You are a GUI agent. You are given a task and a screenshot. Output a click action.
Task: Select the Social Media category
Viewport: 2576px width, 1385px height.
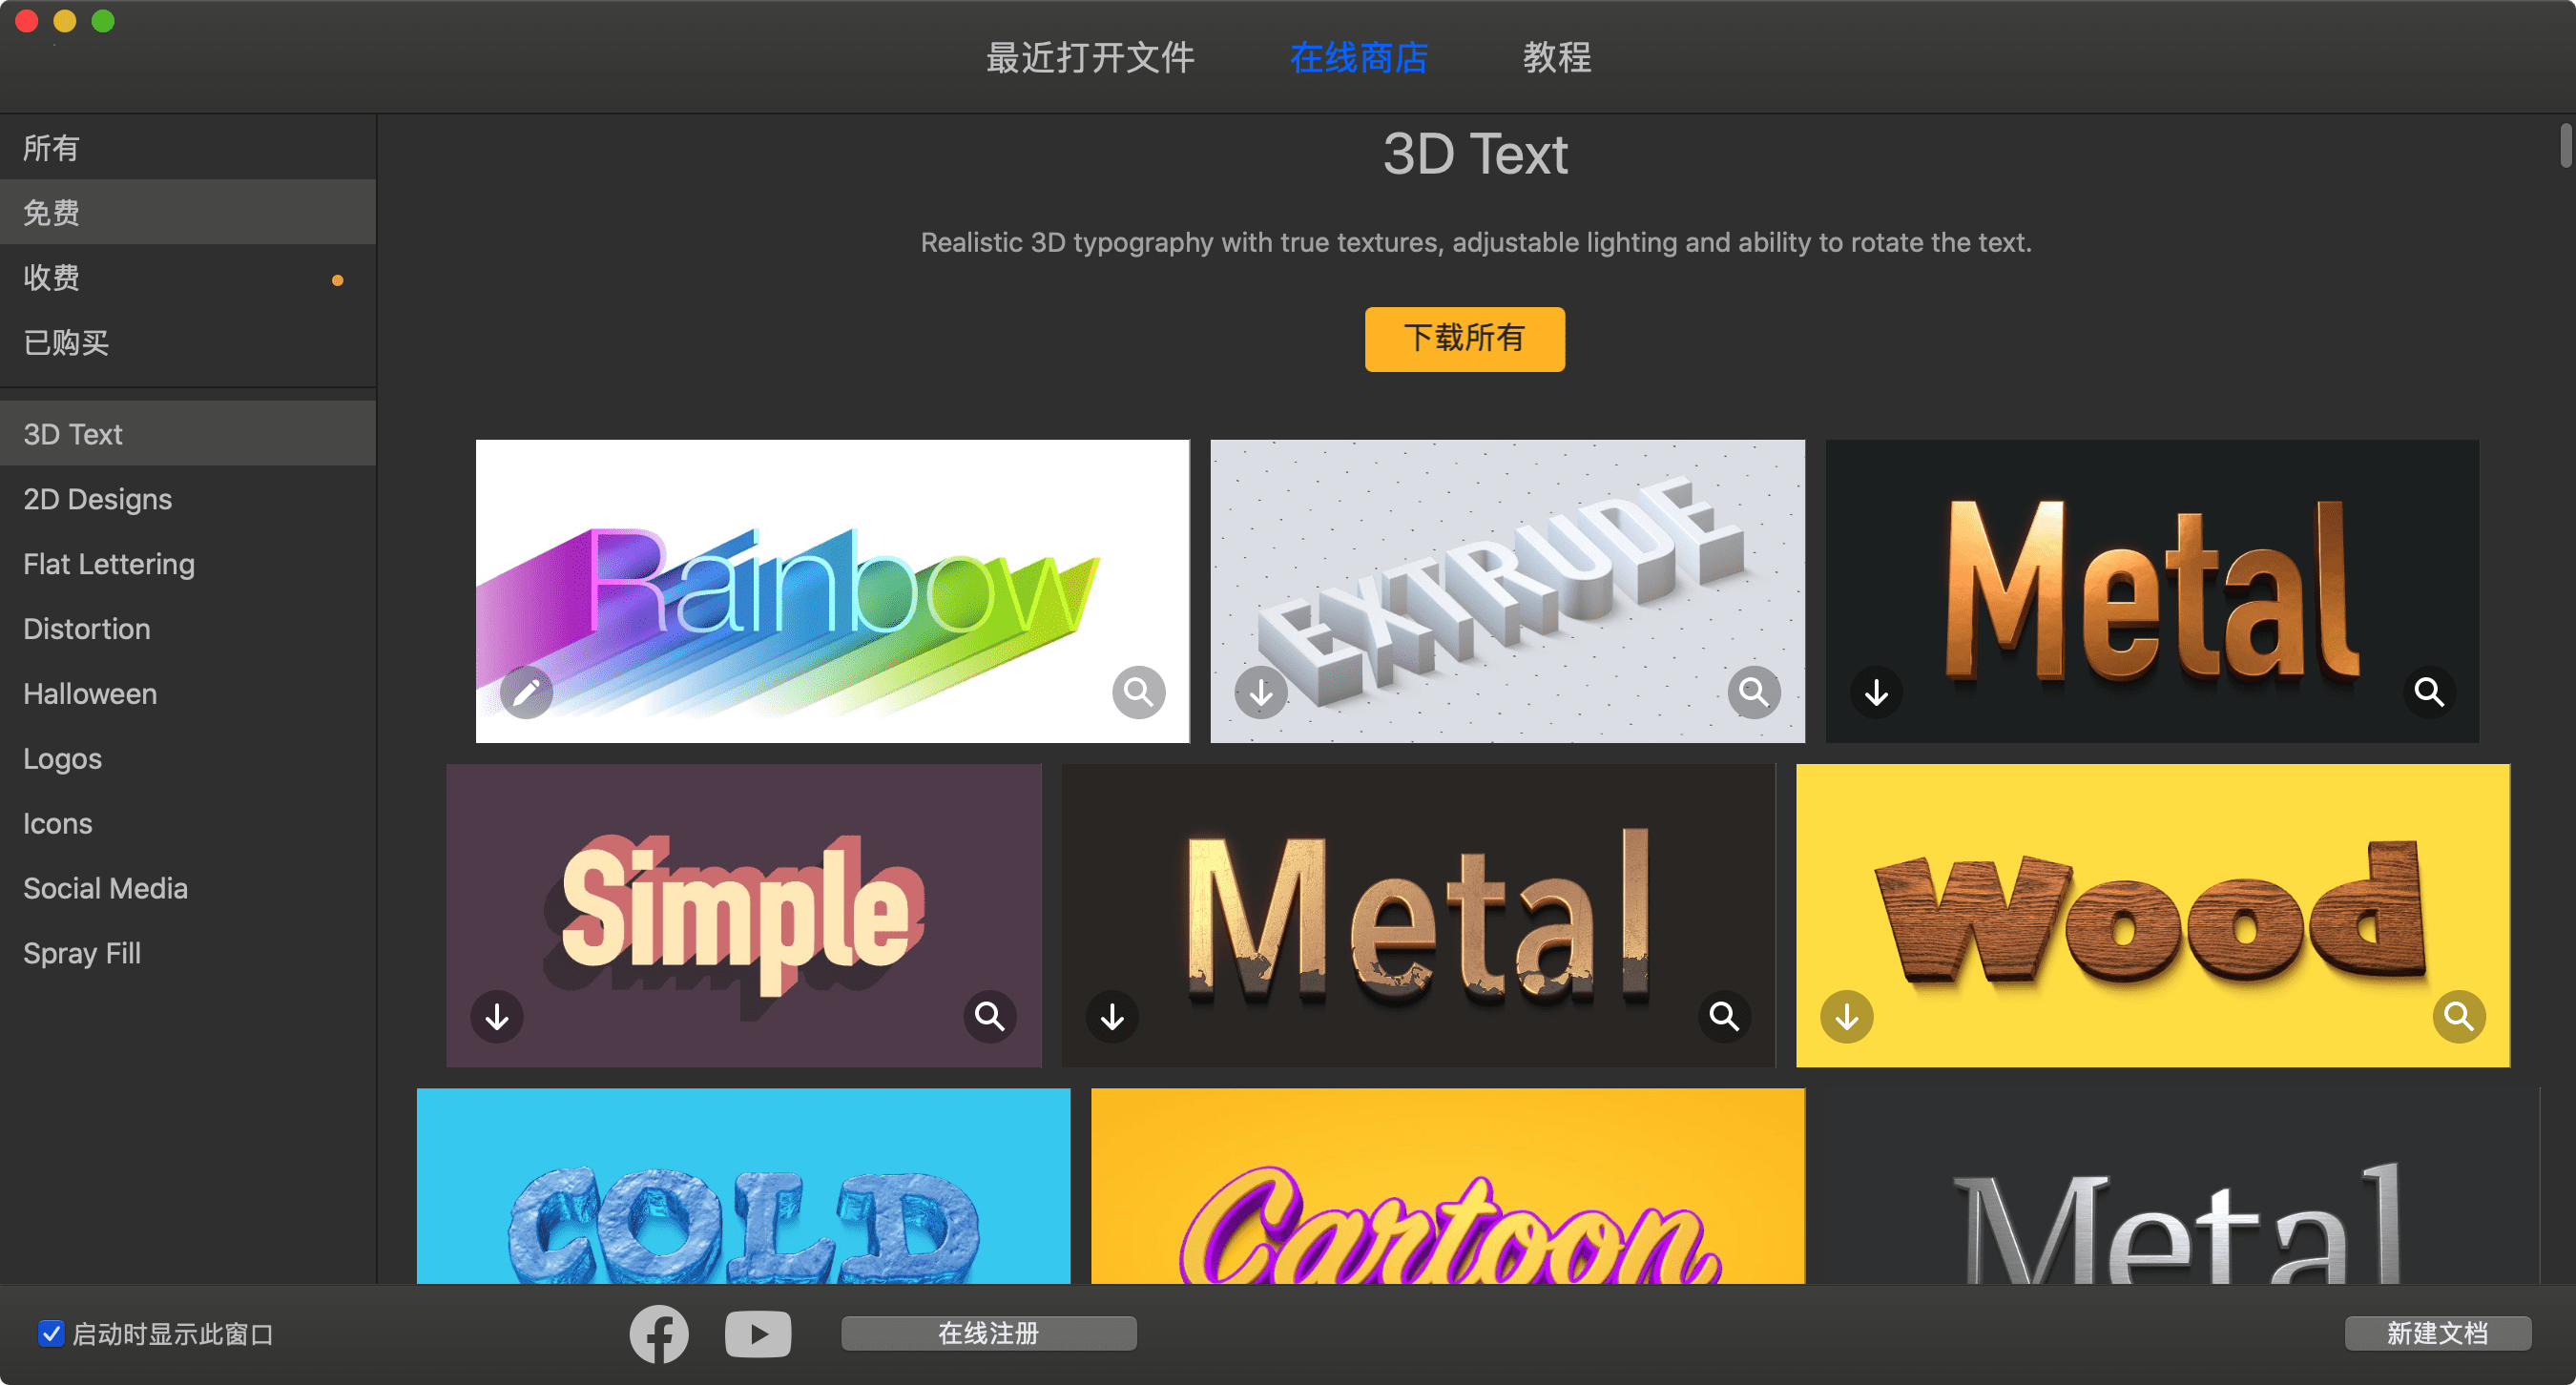(188, 888)
